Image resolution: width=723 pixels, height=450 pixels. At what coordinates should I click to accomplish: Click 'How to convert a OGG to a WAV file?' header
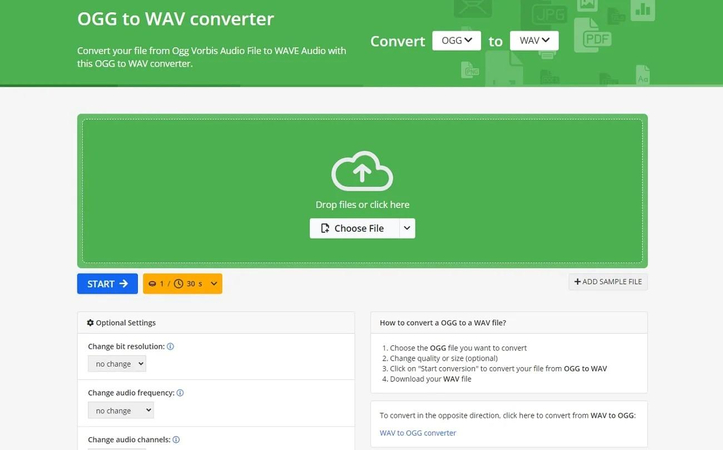pos(443,323)
